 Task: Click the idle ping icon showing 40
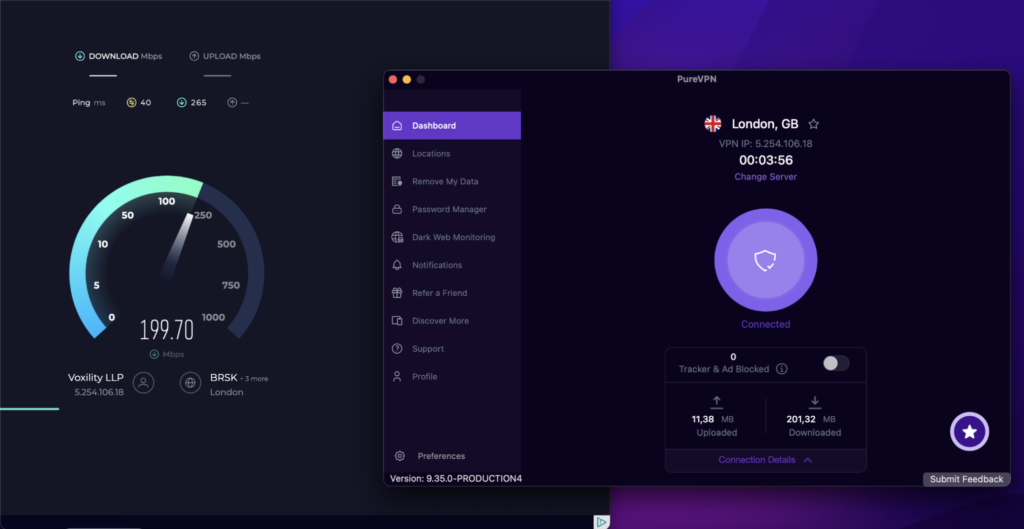(131, 103)
